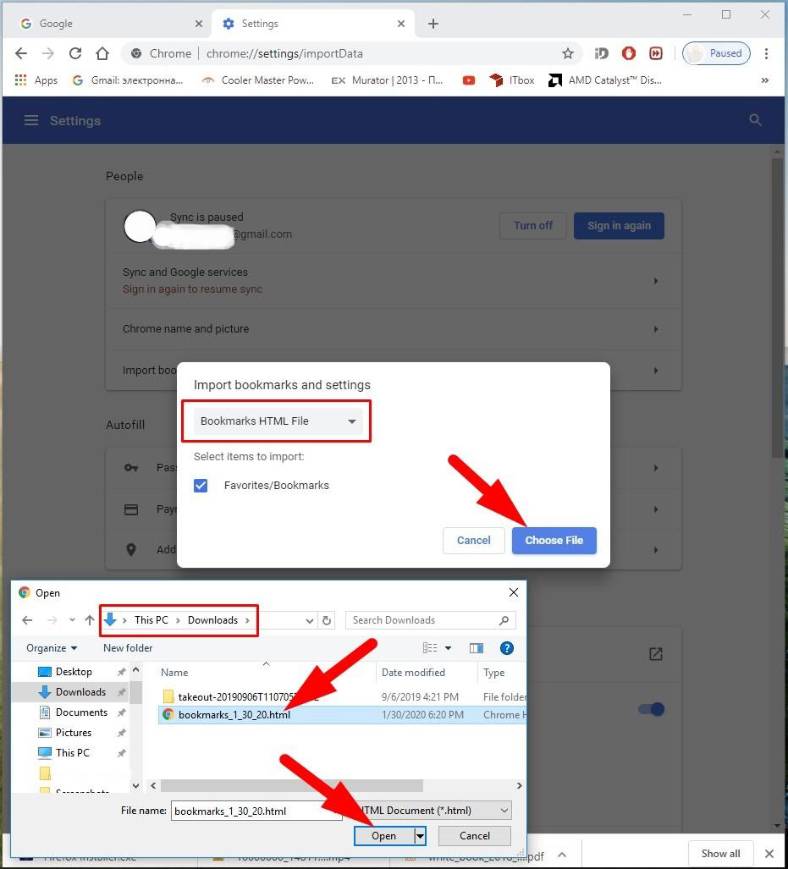Image resolution: width=788 pixels, height=869 pixels.
Task: Open the Chrome home page icon
Action: point(103,53)
